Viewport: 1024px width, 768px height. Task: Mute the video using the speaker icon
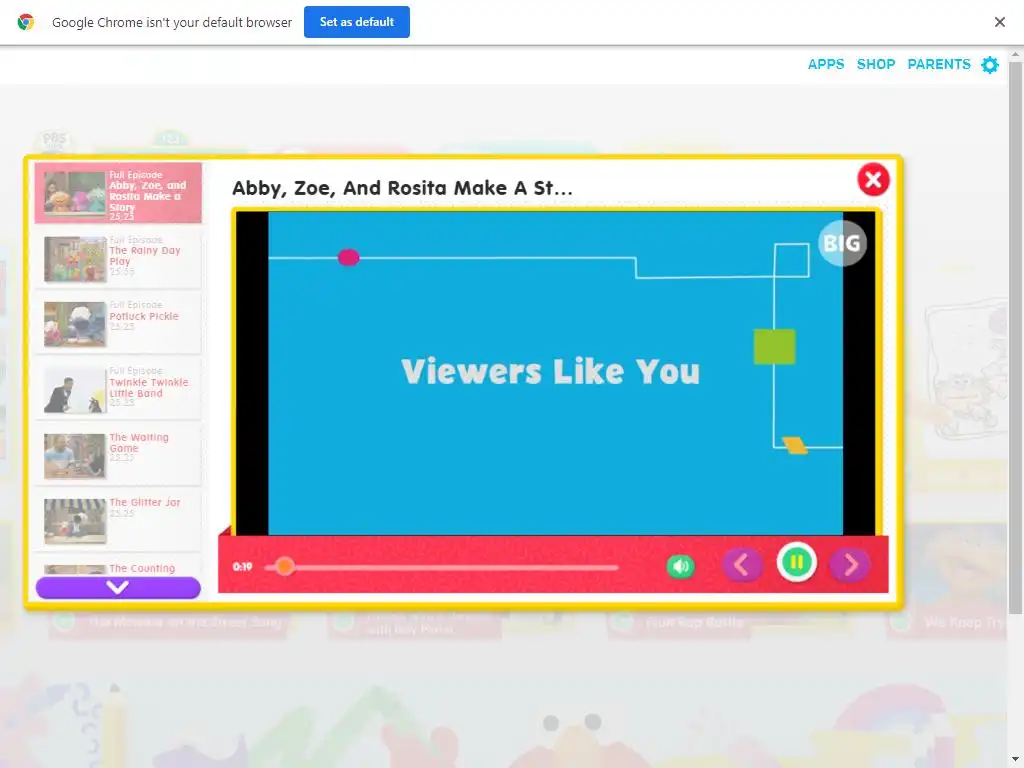[680, 566]
